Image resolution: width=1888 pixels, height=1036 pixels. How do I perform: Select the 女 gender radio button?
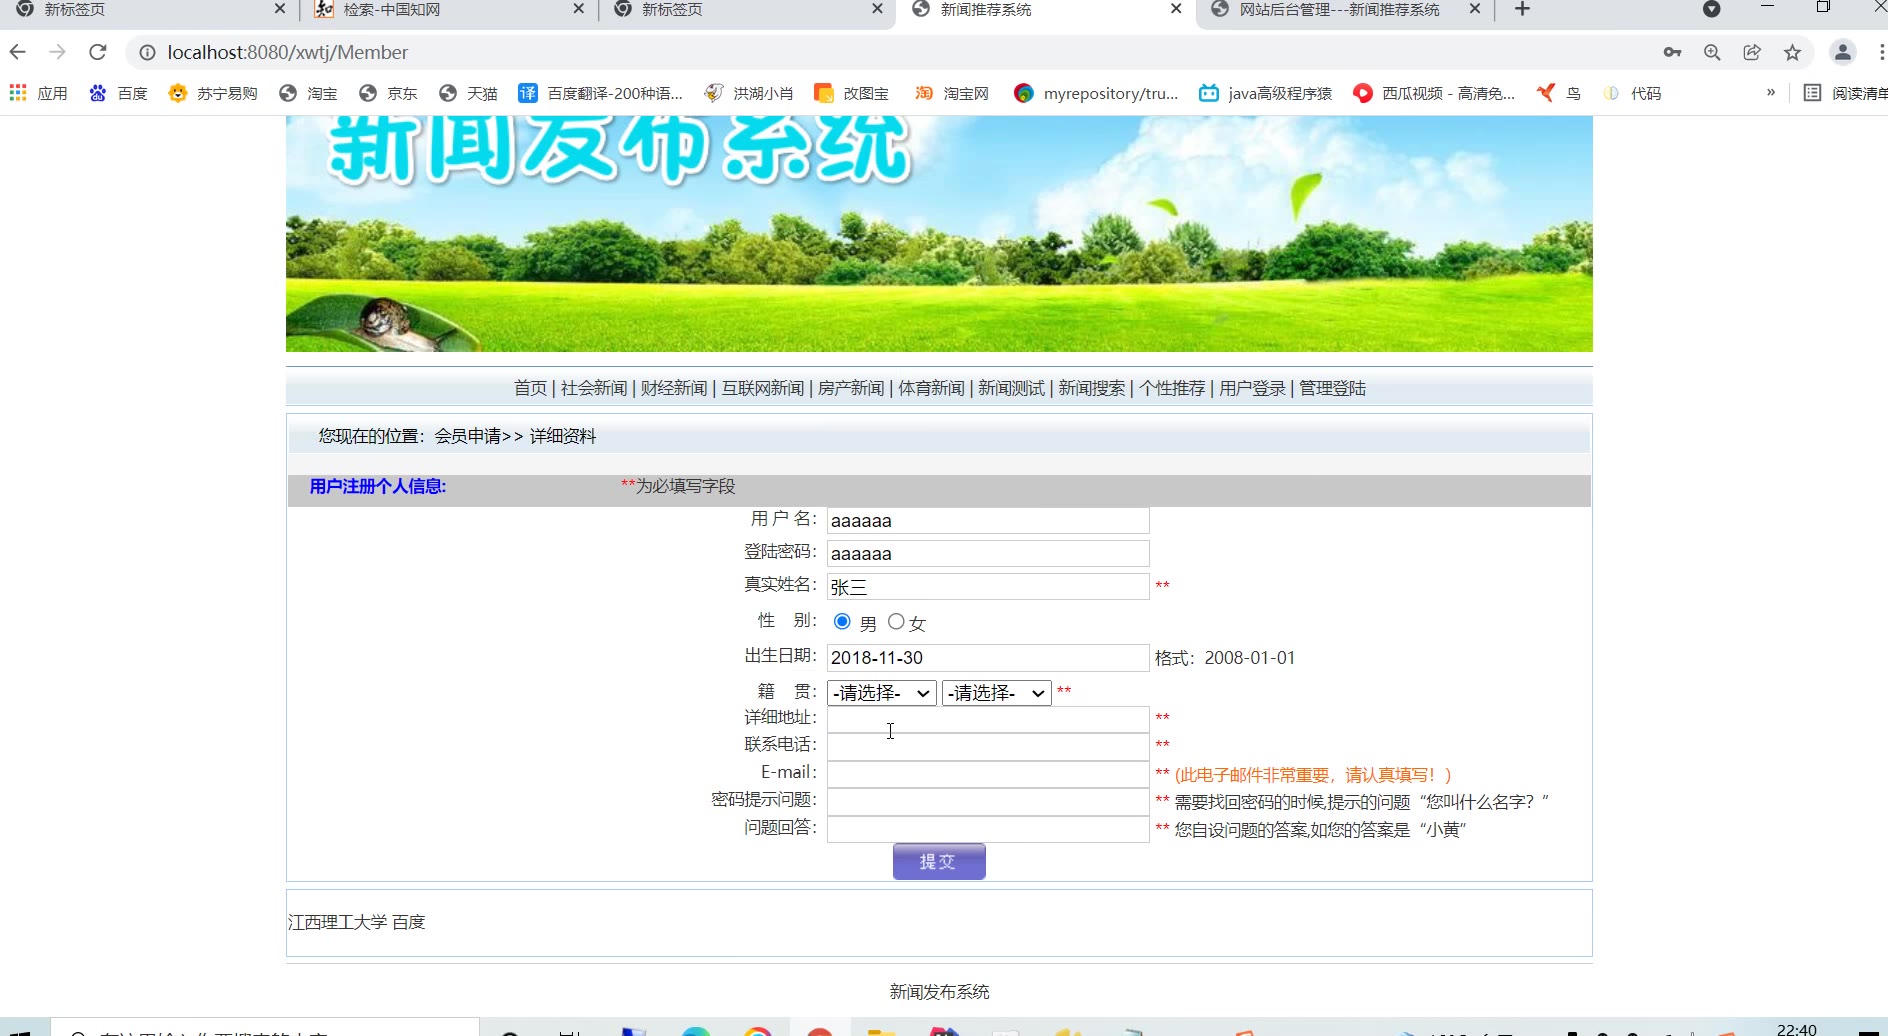tap(896, 622)
